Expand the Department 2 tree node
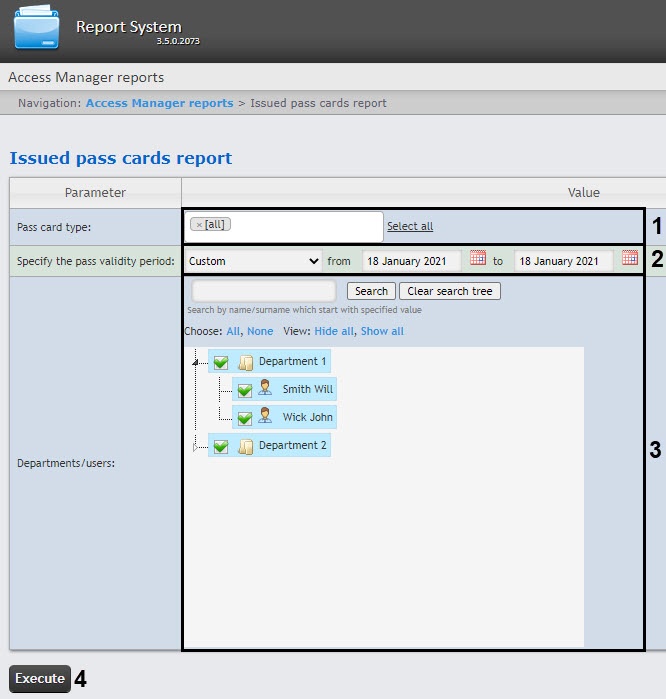The width and height of the screenshot is (666, 699). coord(195,447)
